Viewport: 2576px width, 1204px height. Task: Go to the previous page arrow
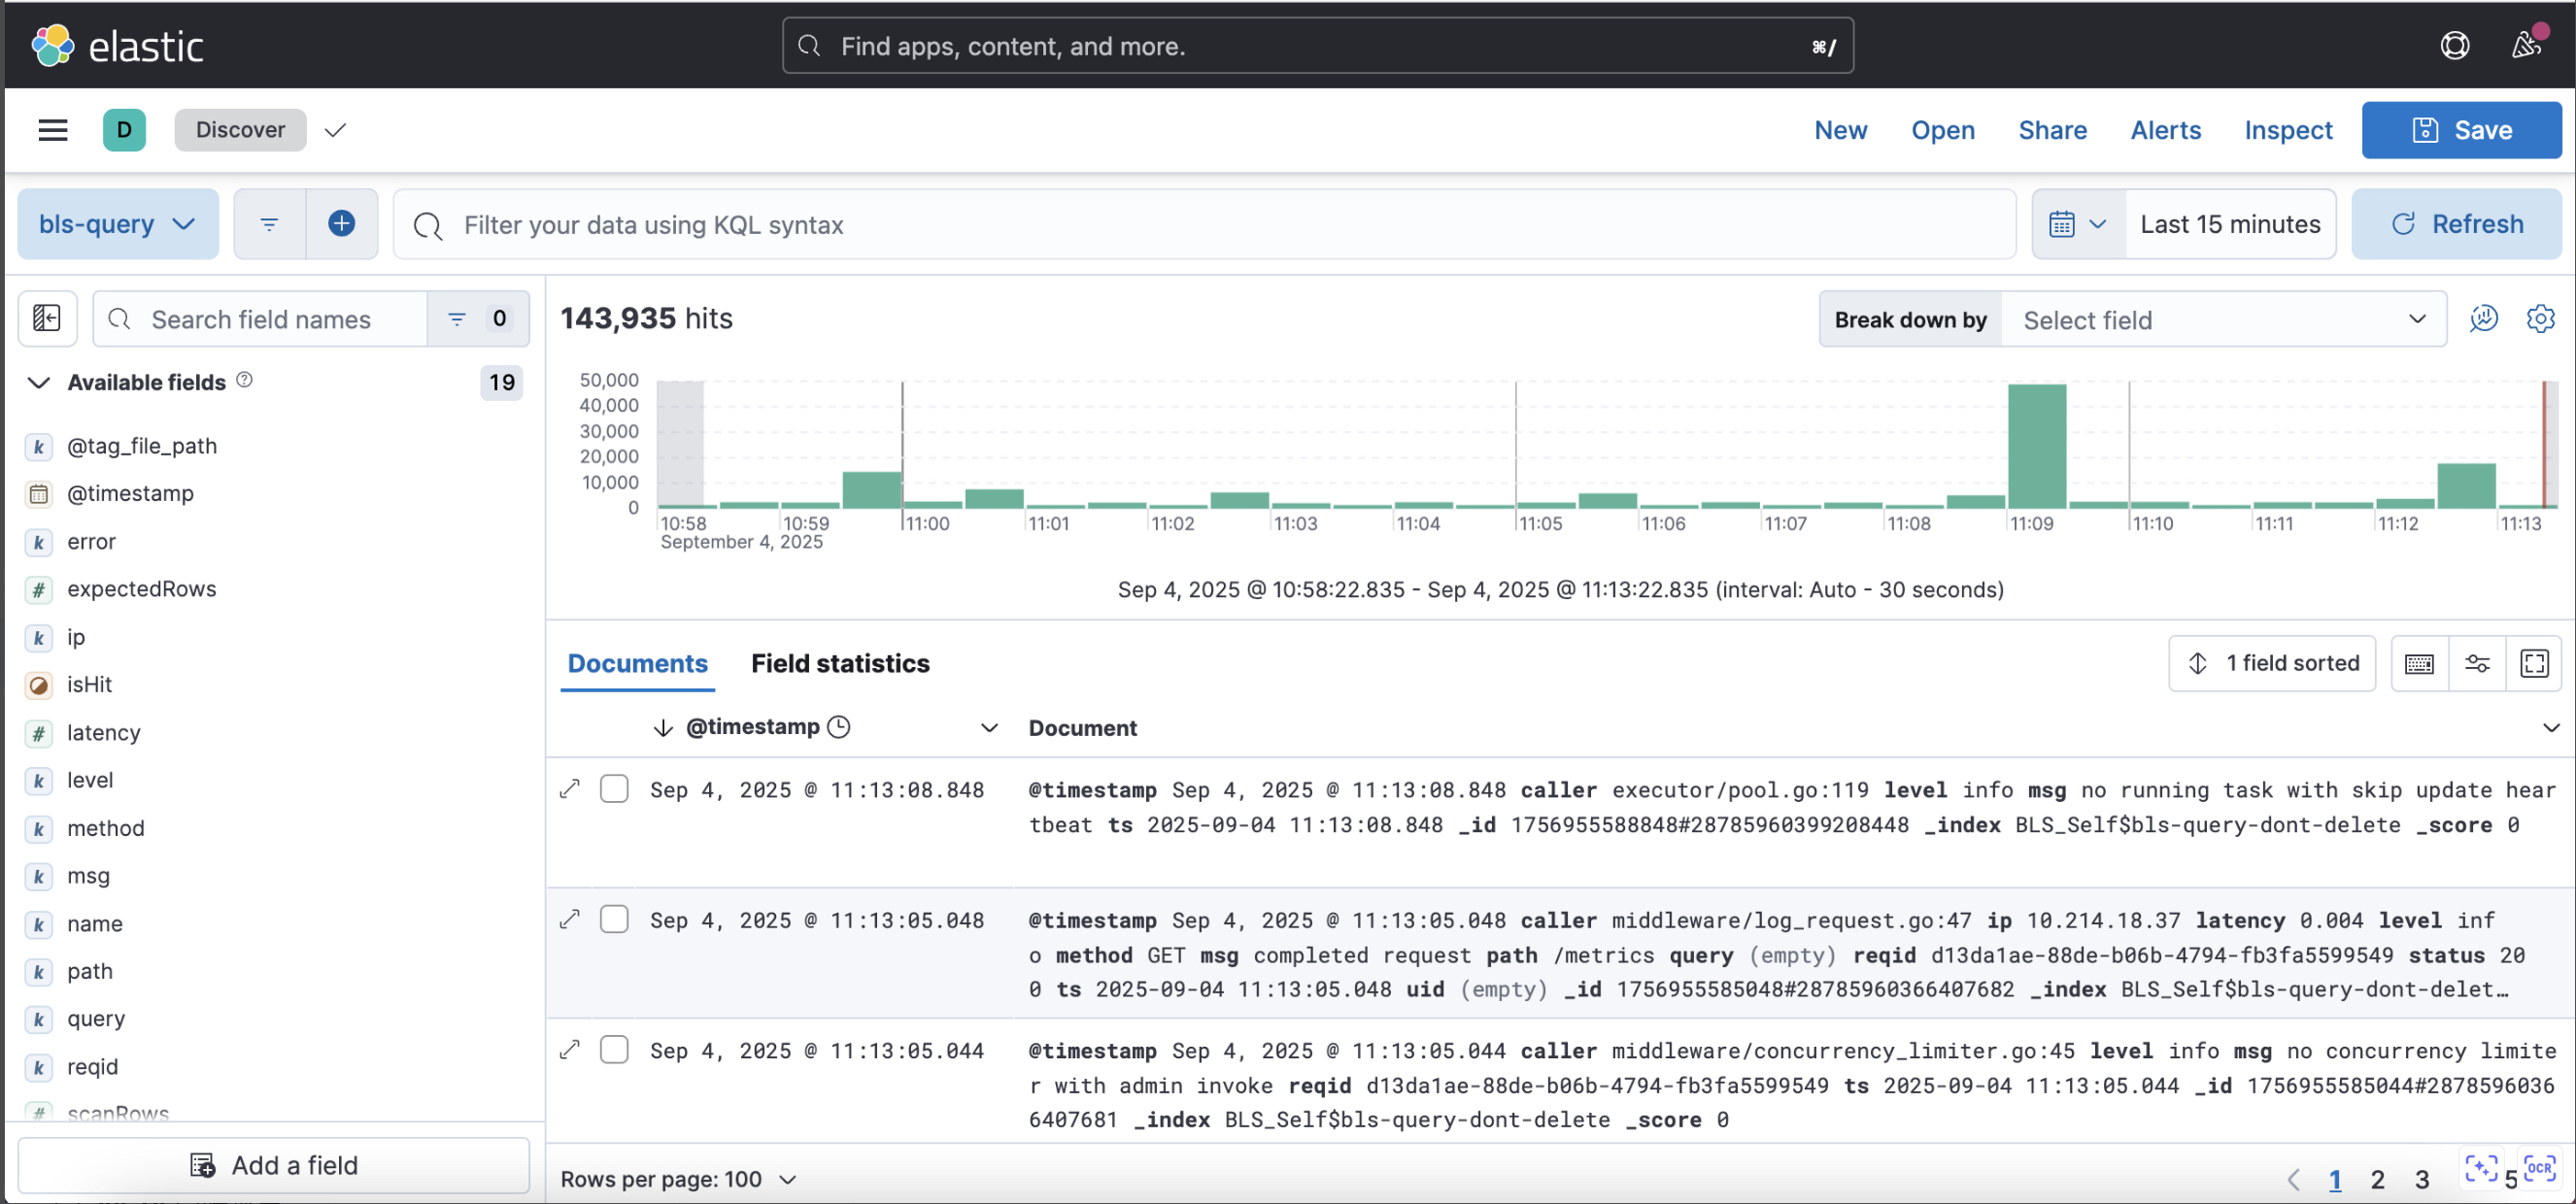[2293, 1179]
